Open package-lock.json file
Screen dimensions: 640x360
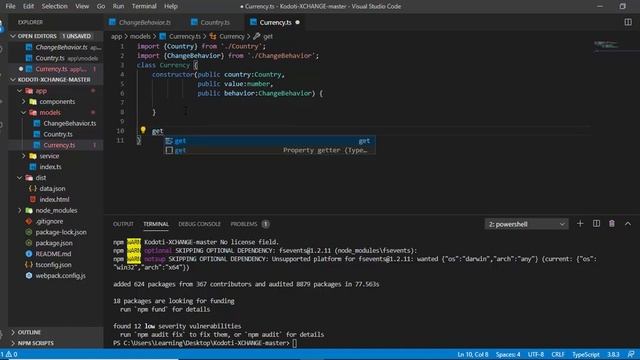point(60,232)
